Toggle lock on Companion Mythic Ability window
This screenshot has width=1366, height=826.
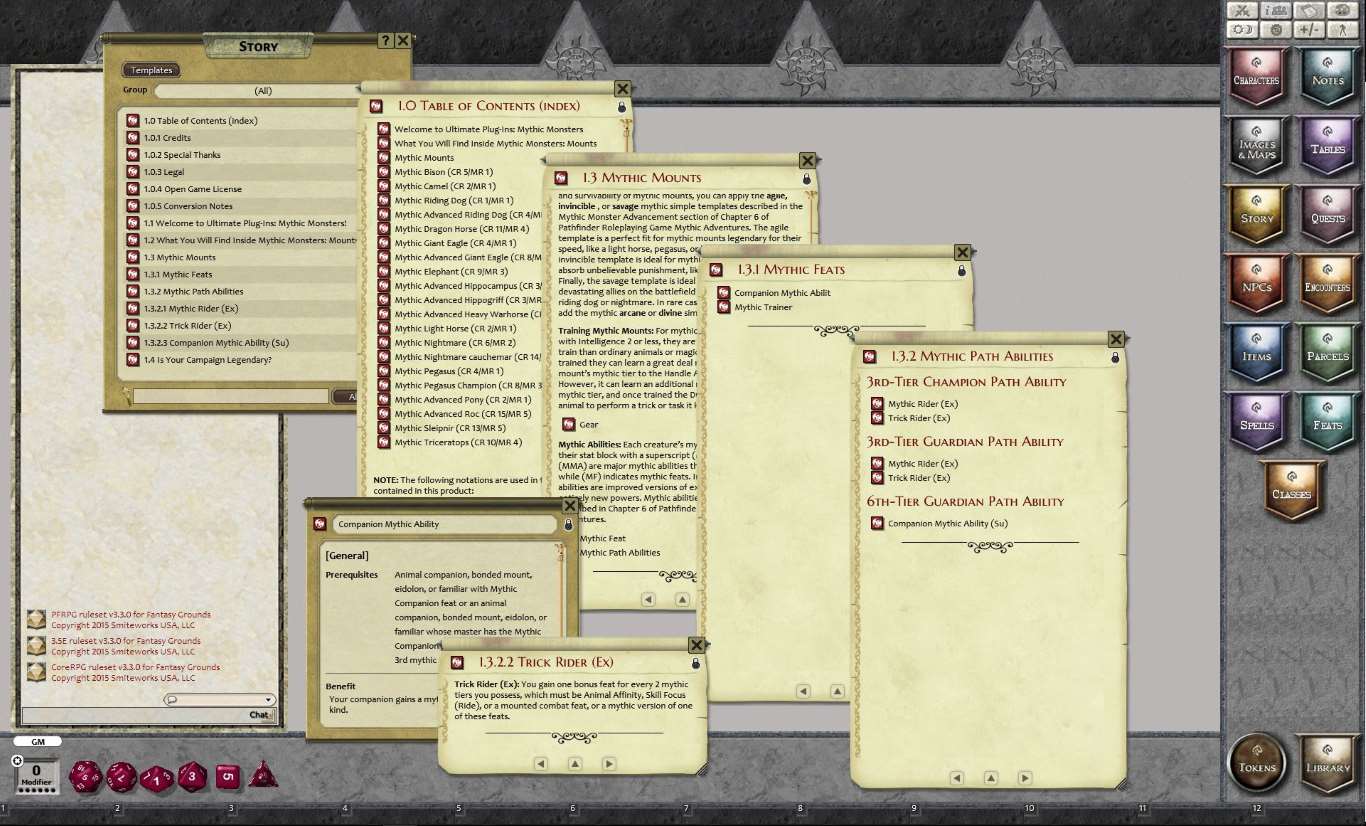coord(568,524)
